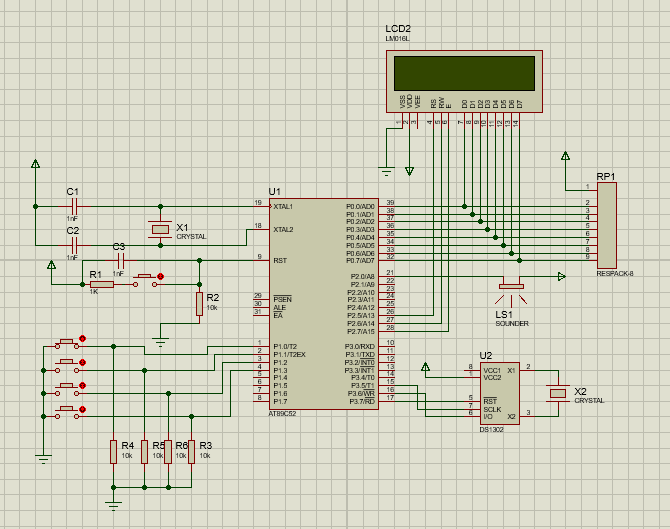Select capacitor C2 symbol

tap(74, 245)
